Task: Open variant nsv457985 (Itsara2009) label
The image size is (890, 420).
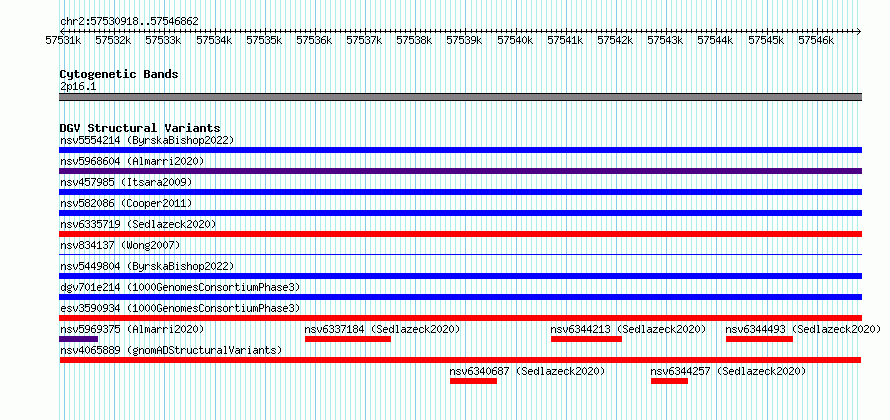Action: point(126,182)
